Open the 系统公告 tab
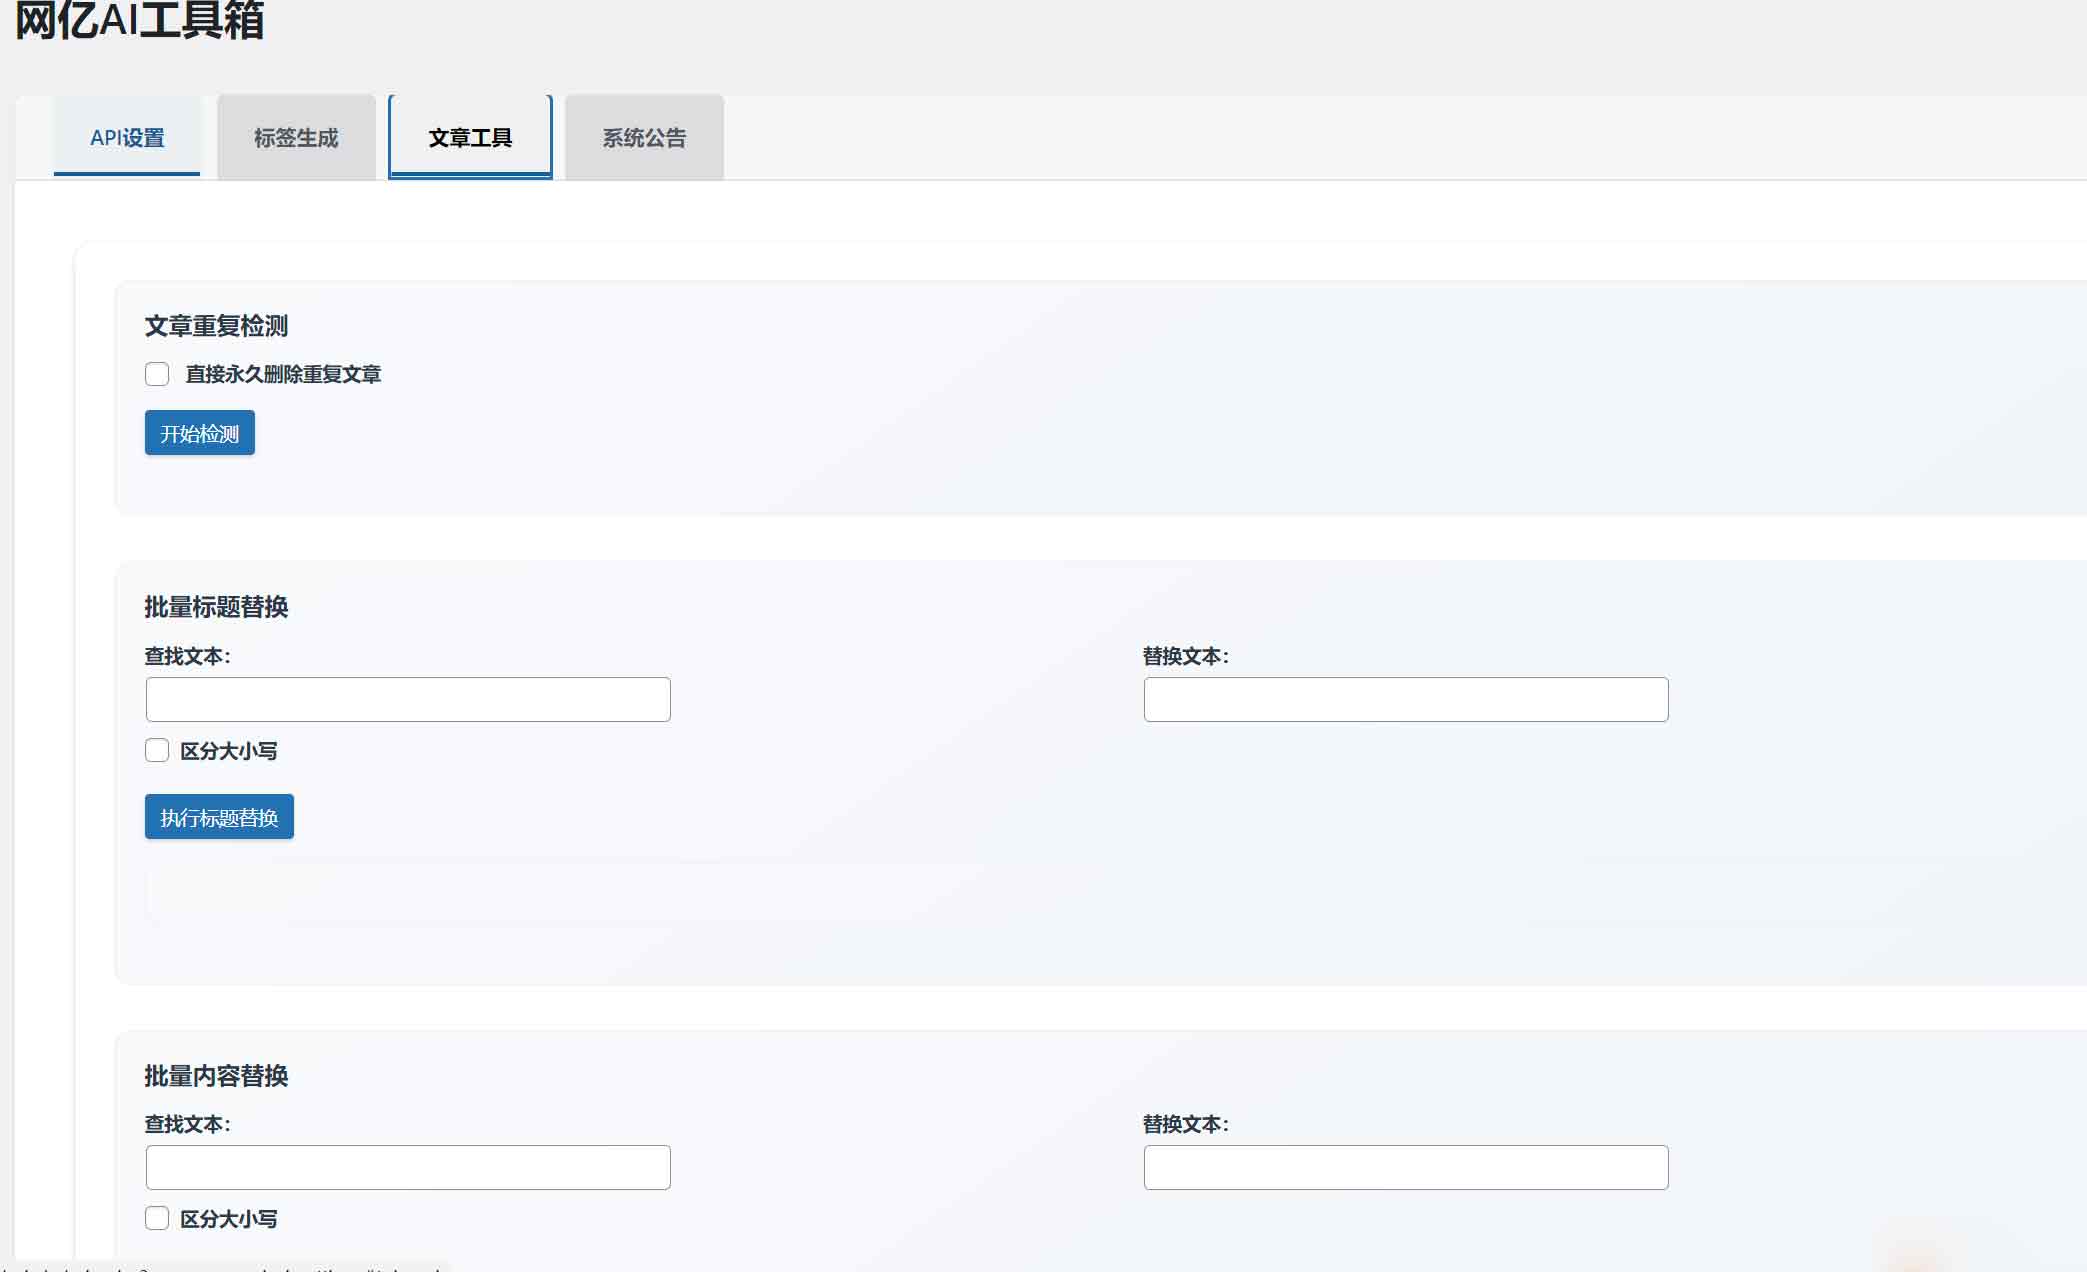The image size is (2087, 1272). click(644, 138)
